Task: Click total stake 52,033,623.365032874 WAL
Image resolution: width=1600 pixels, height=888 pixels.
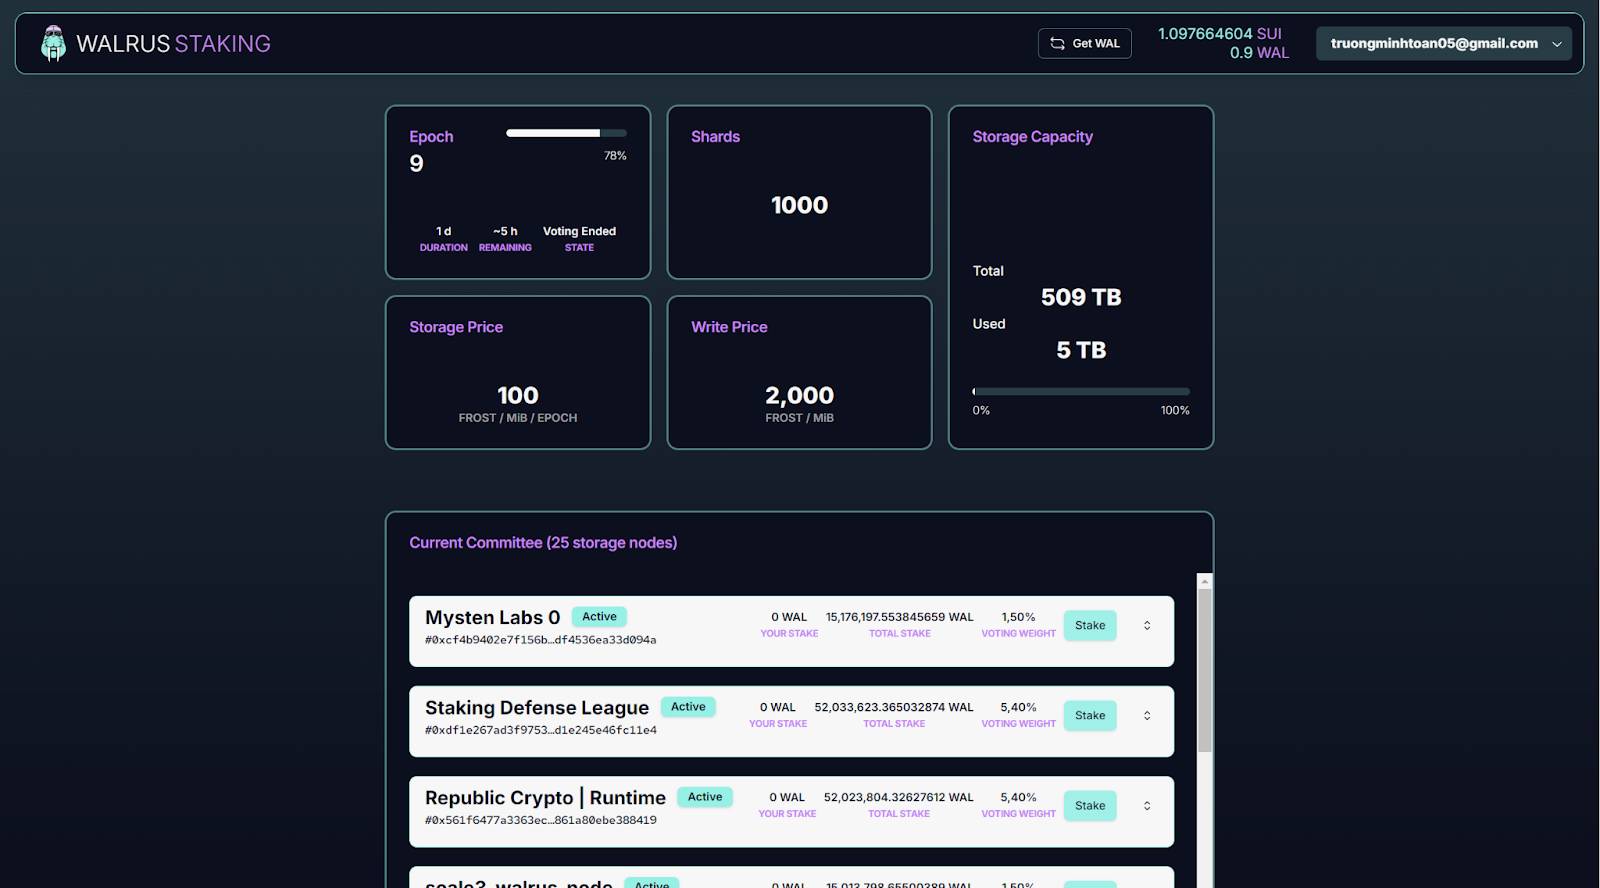Action: coord(894,707)
